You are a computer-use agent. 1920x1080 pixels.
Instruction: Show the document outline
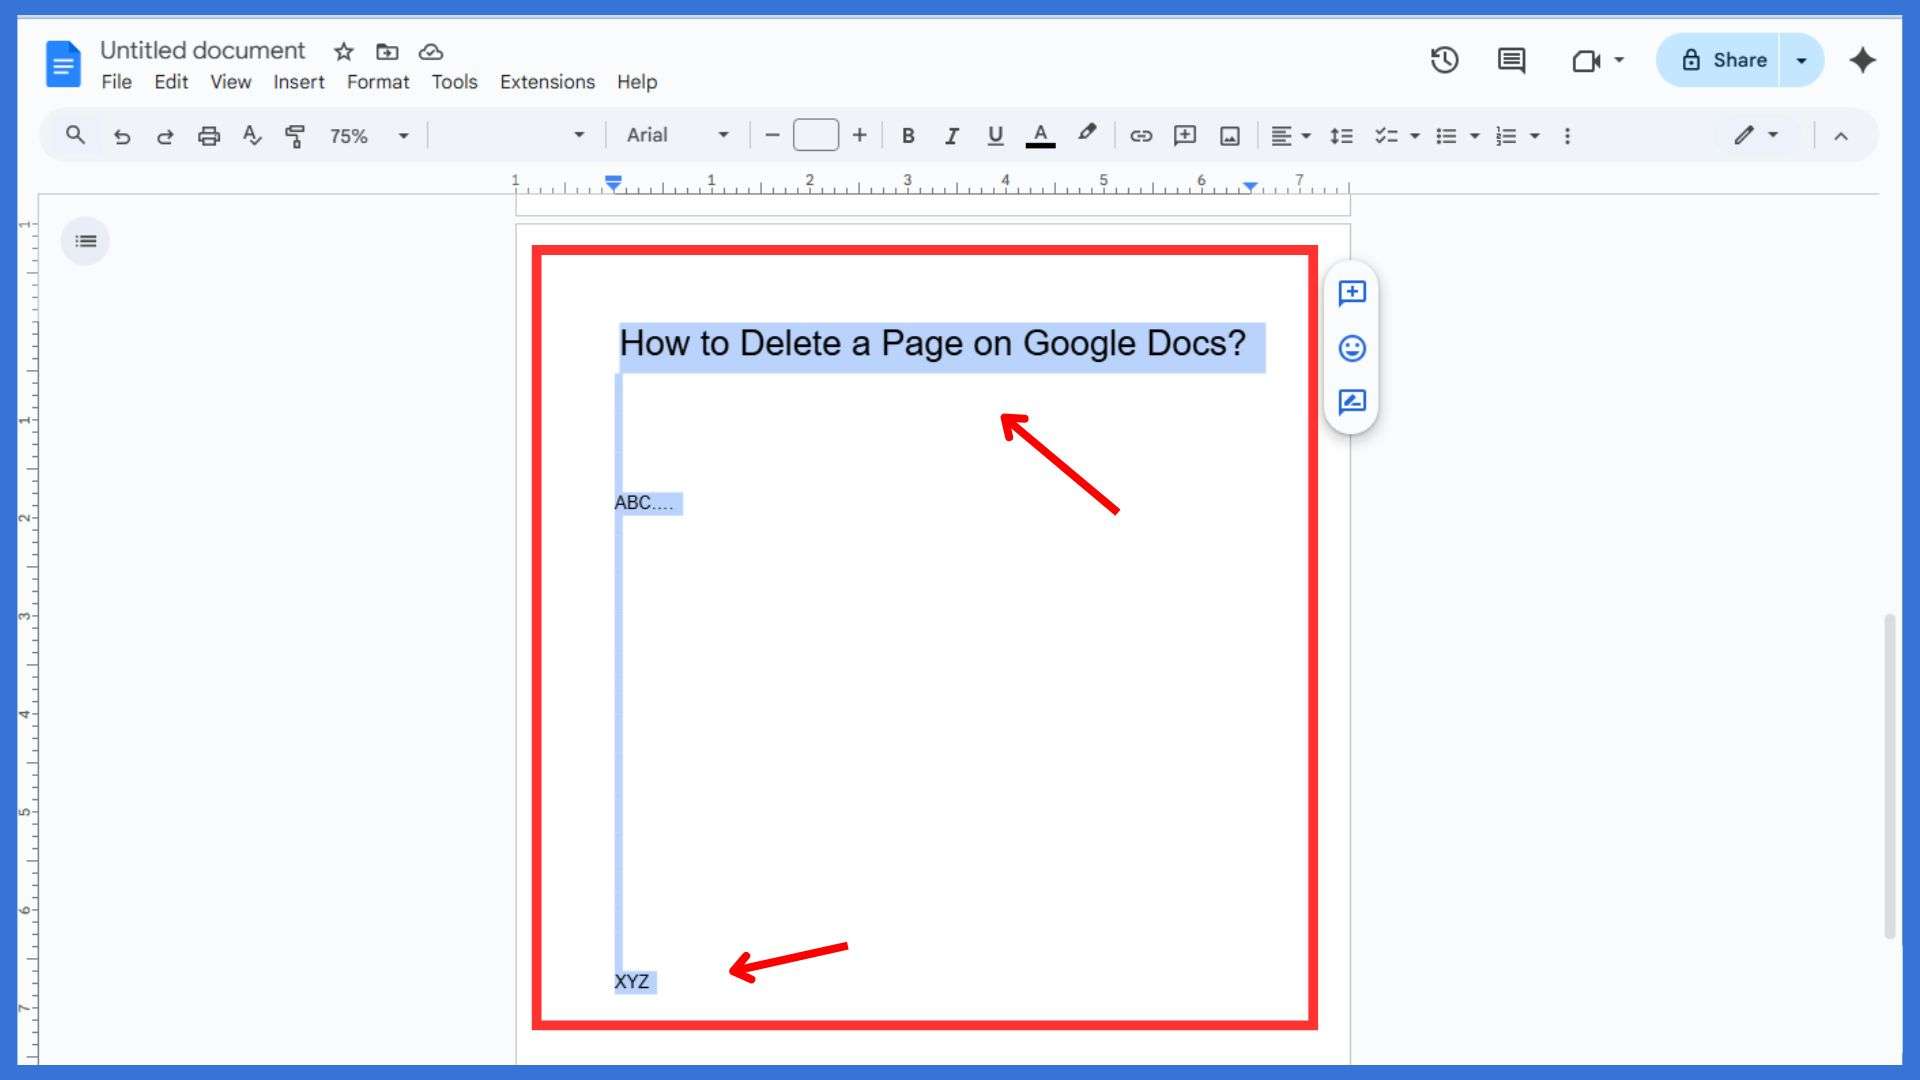[86, 241]
